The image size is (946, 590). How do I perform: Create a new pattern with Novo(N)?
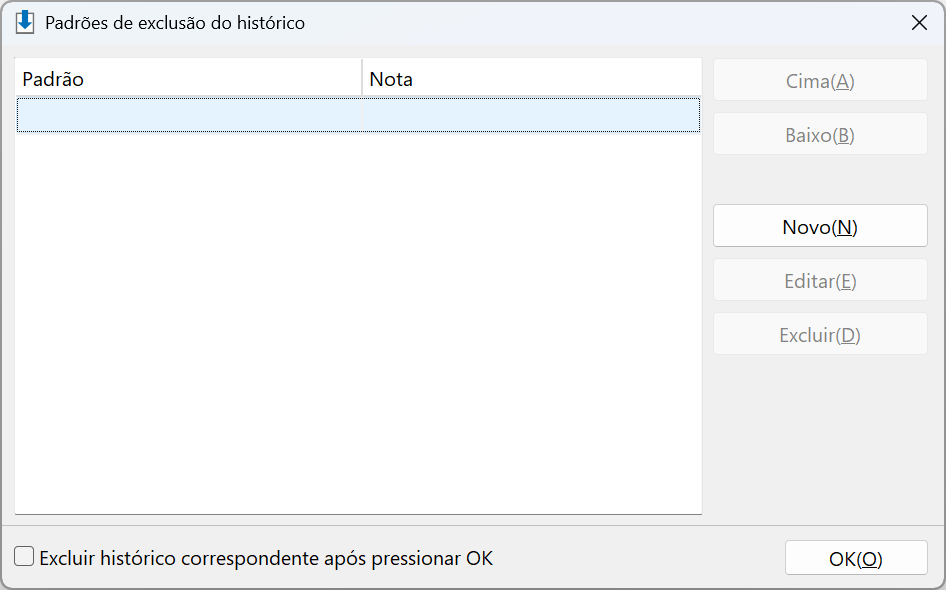[820, 226]
